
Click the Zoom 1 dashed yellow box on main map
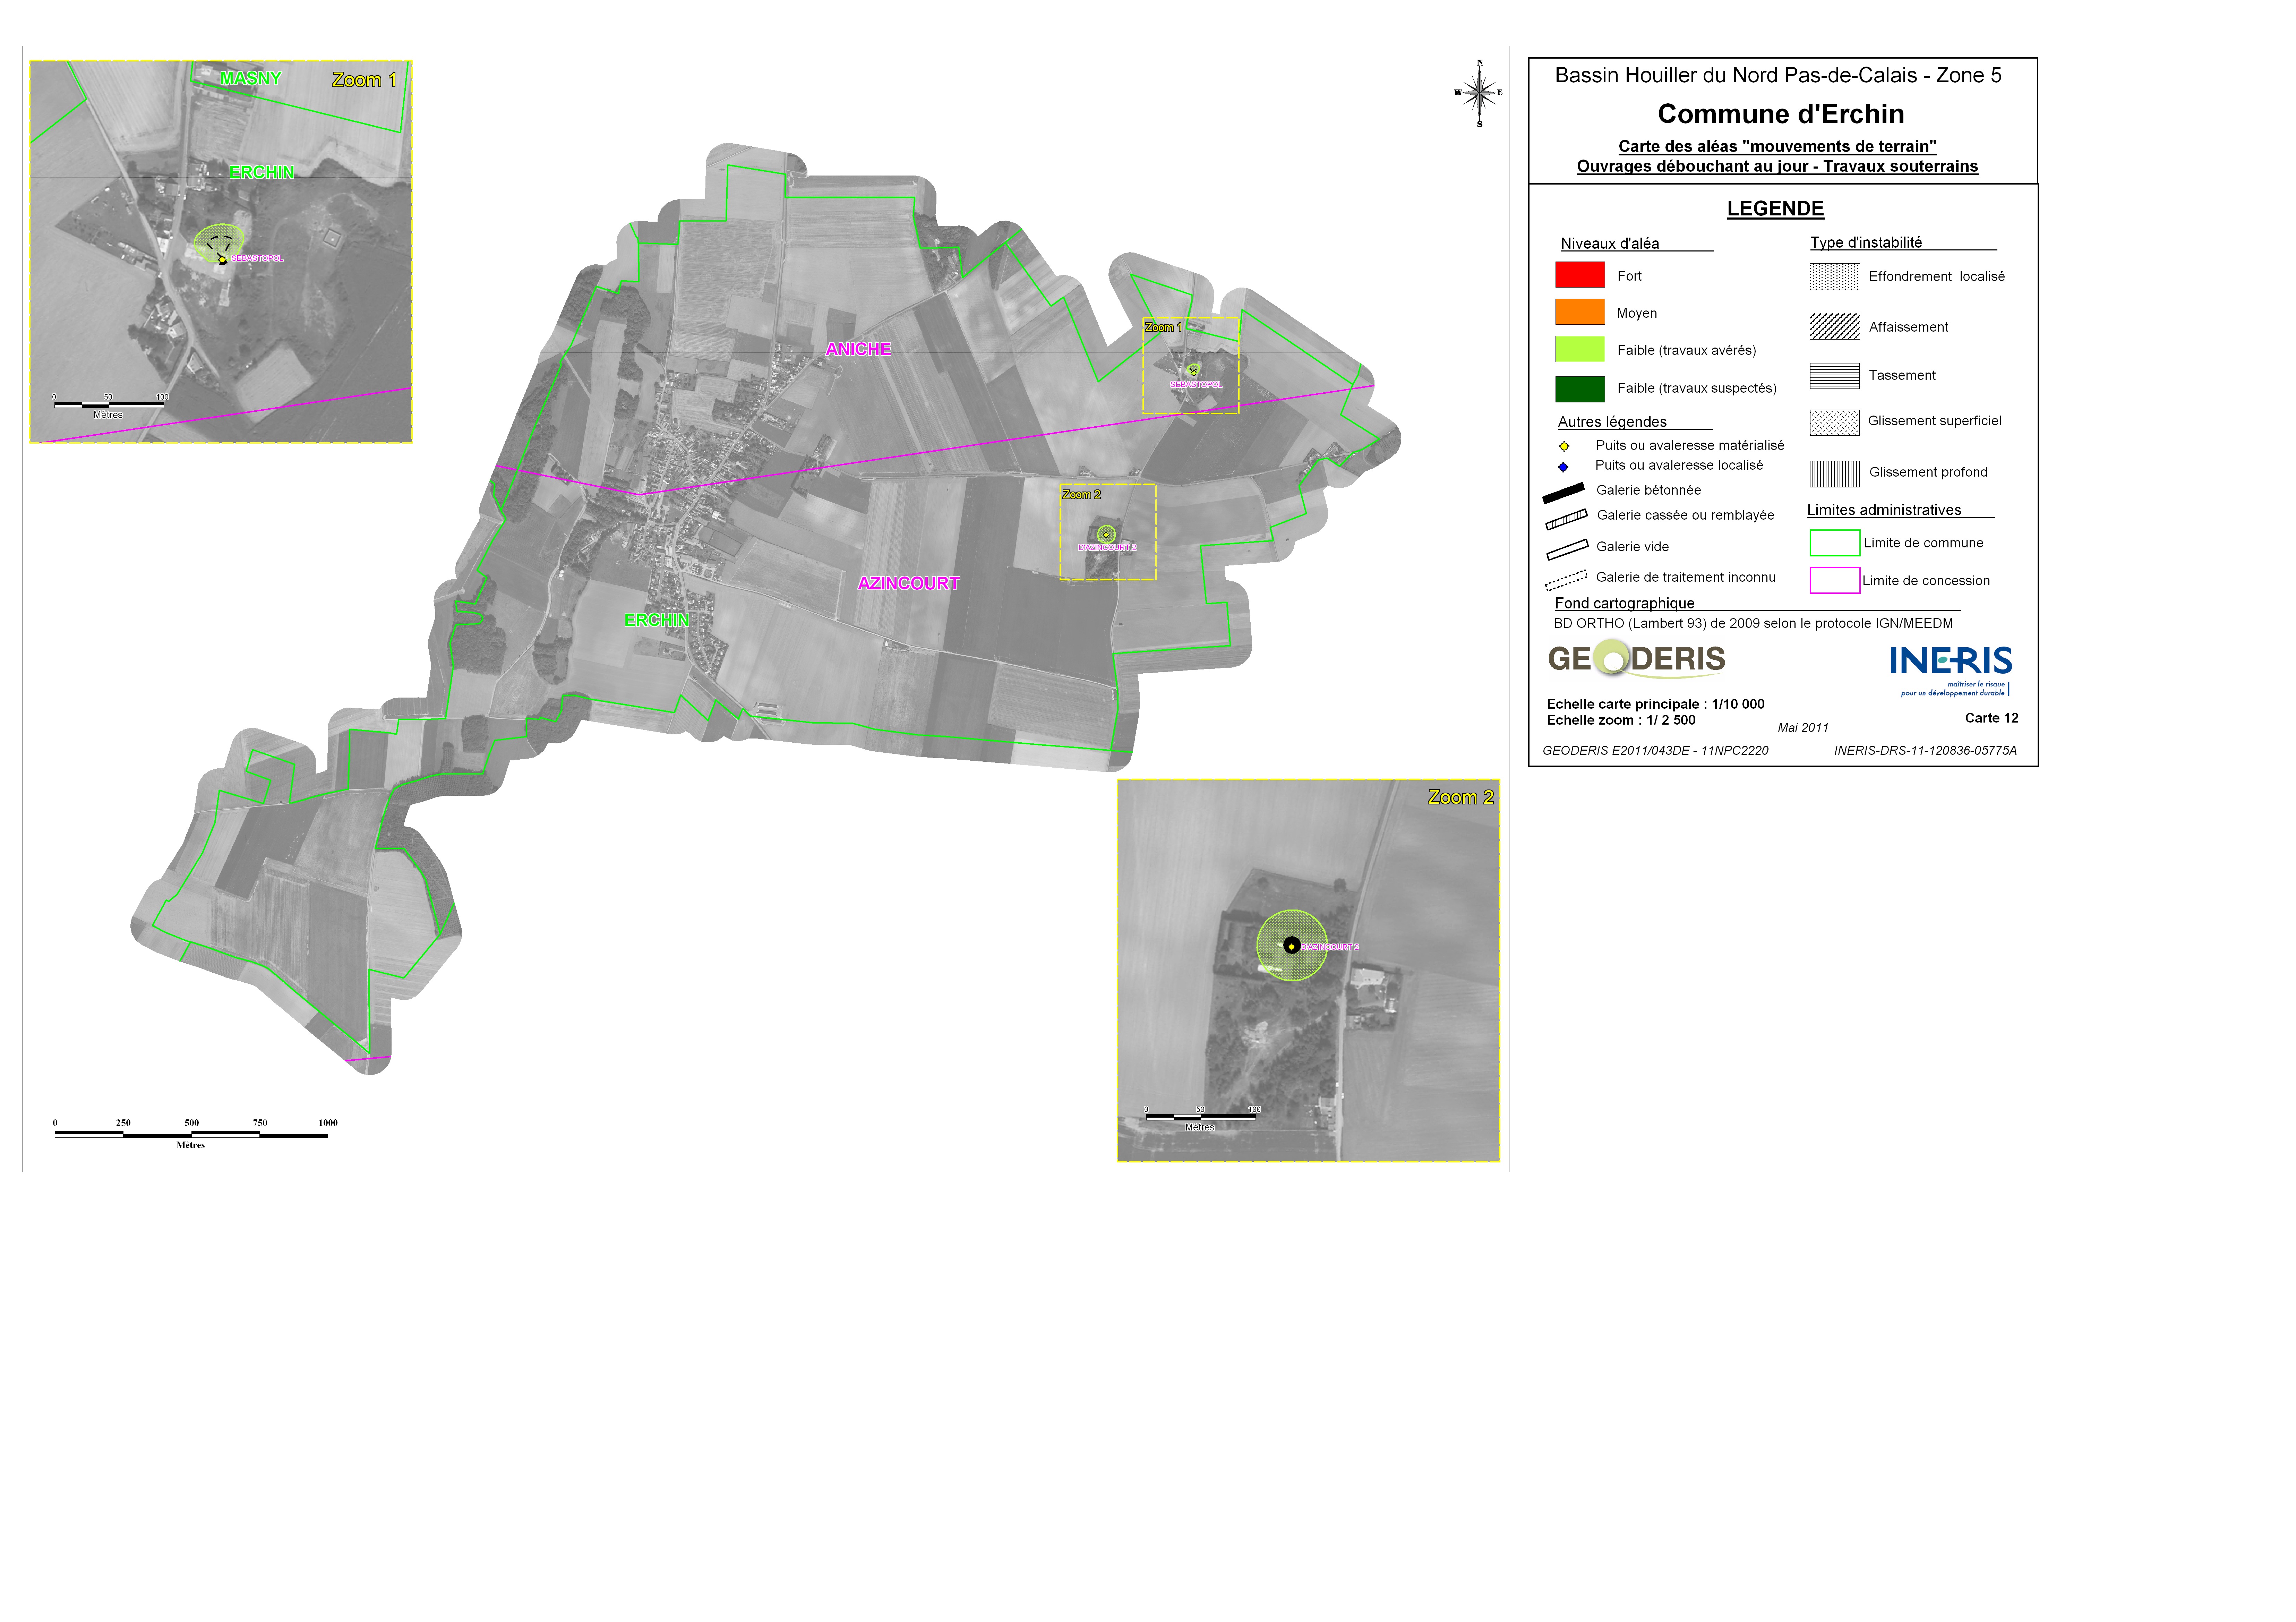(x=1191, y=366)
